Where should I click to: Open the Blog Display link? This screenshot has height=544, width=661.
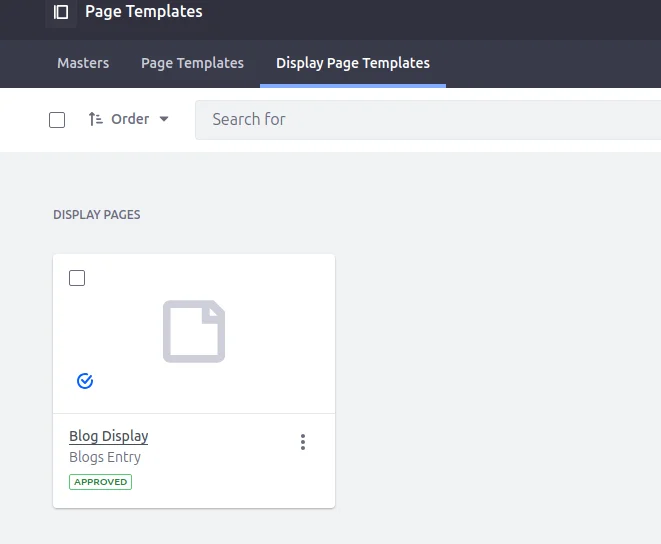108,436
